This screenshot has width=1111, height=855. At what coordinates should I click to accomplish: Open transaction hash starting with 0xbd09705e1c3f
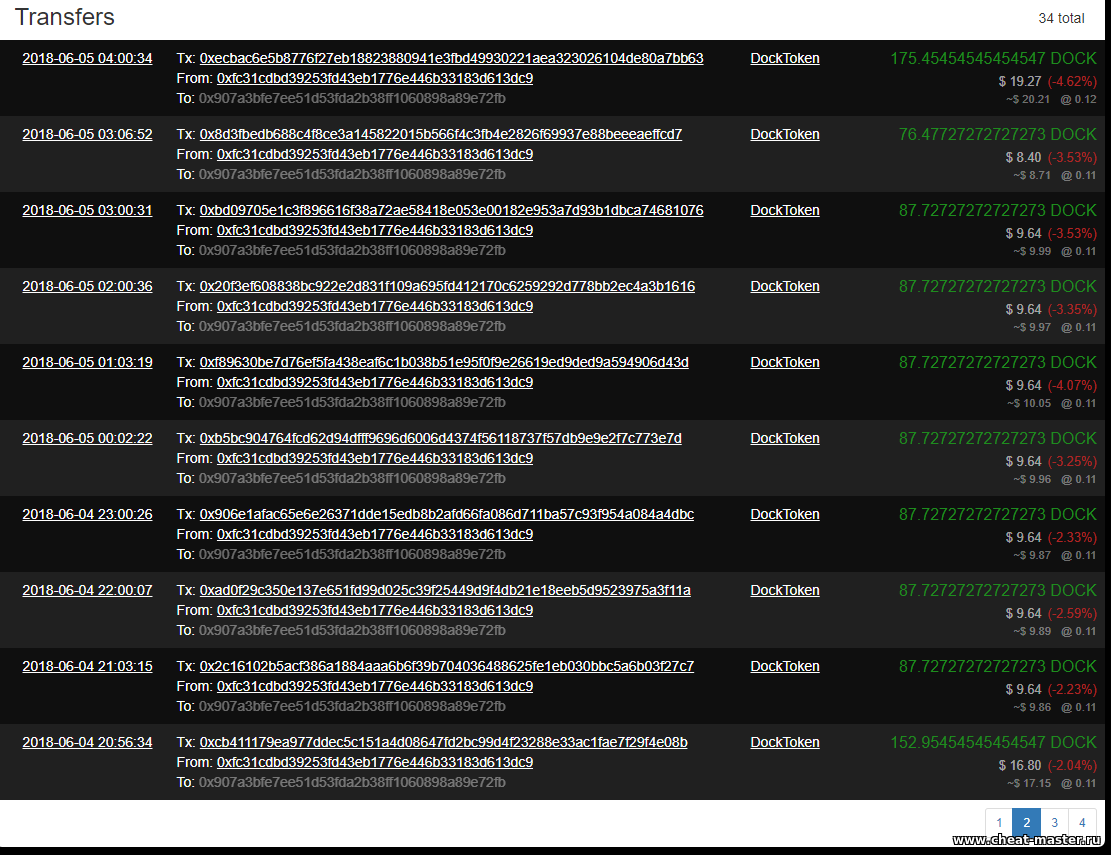click(451, 210)
